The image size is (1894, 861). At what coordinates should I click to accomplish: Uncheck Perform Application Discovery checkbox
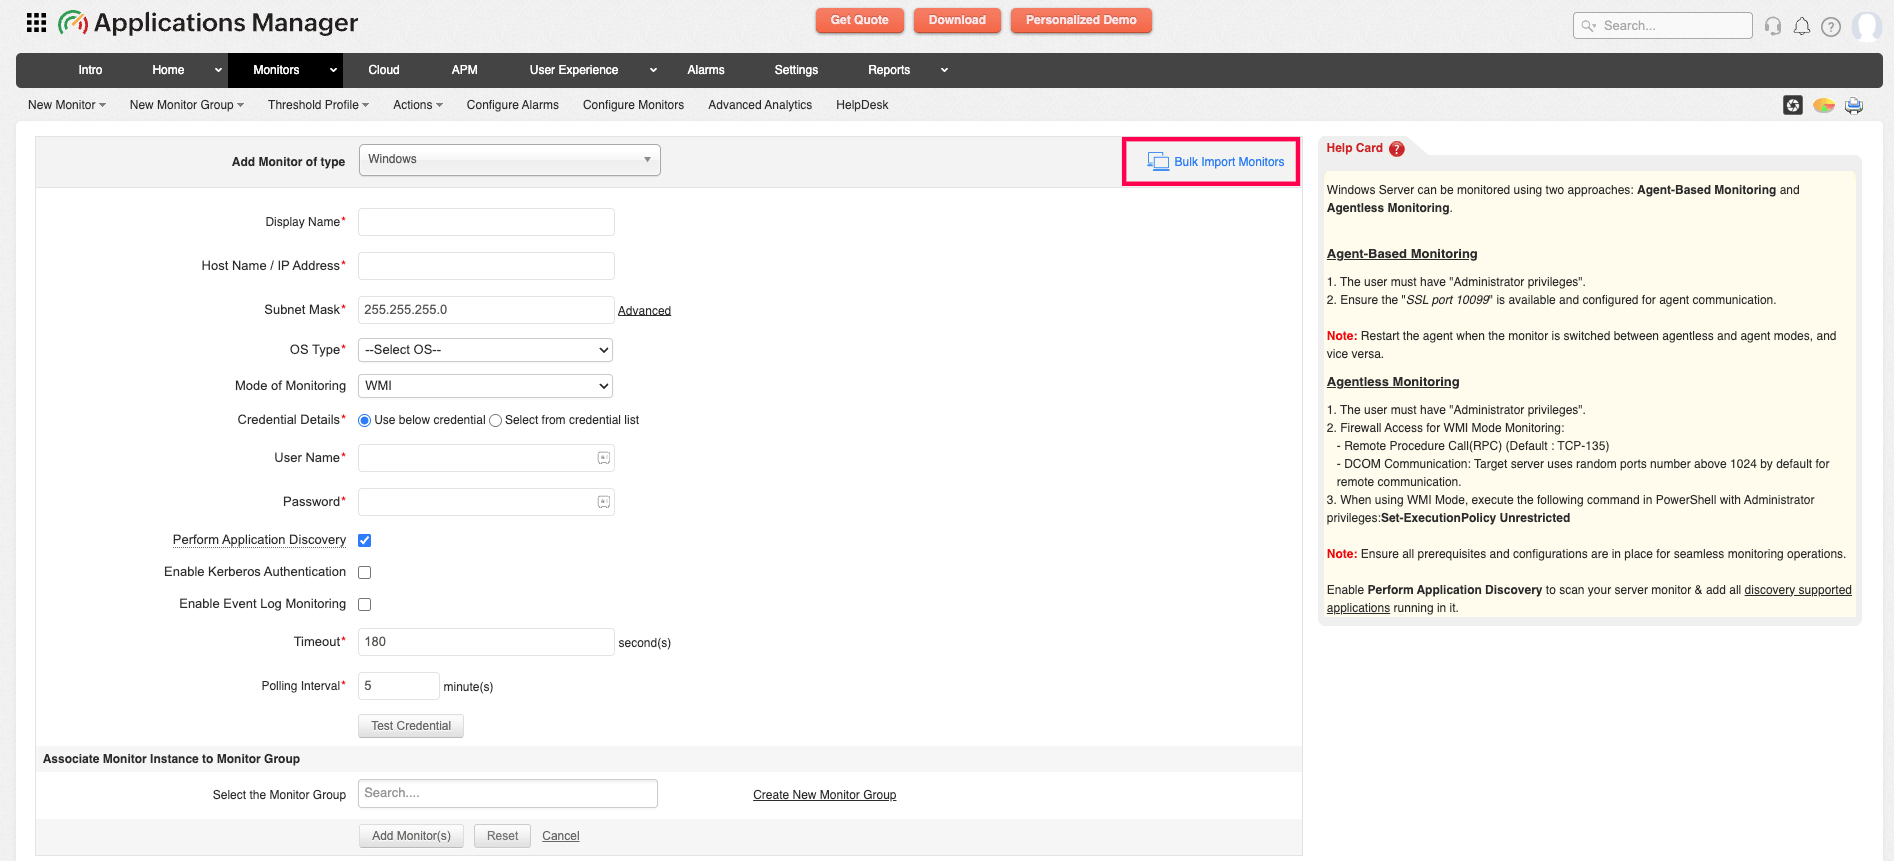(x=364, y=540)
